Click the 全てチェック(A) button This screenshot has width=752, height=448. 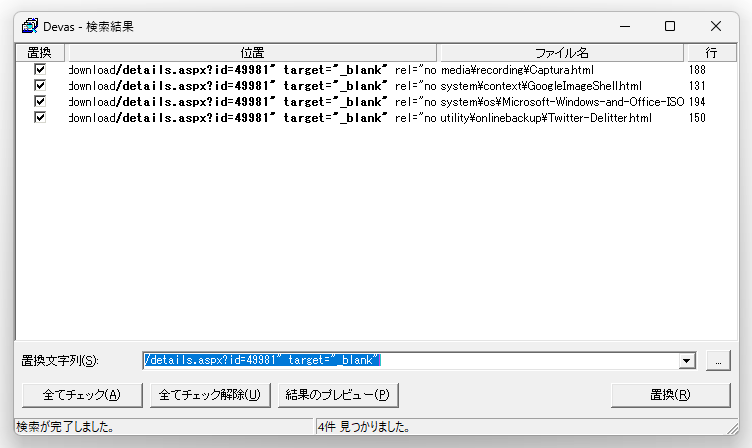(x=82, y=395)
